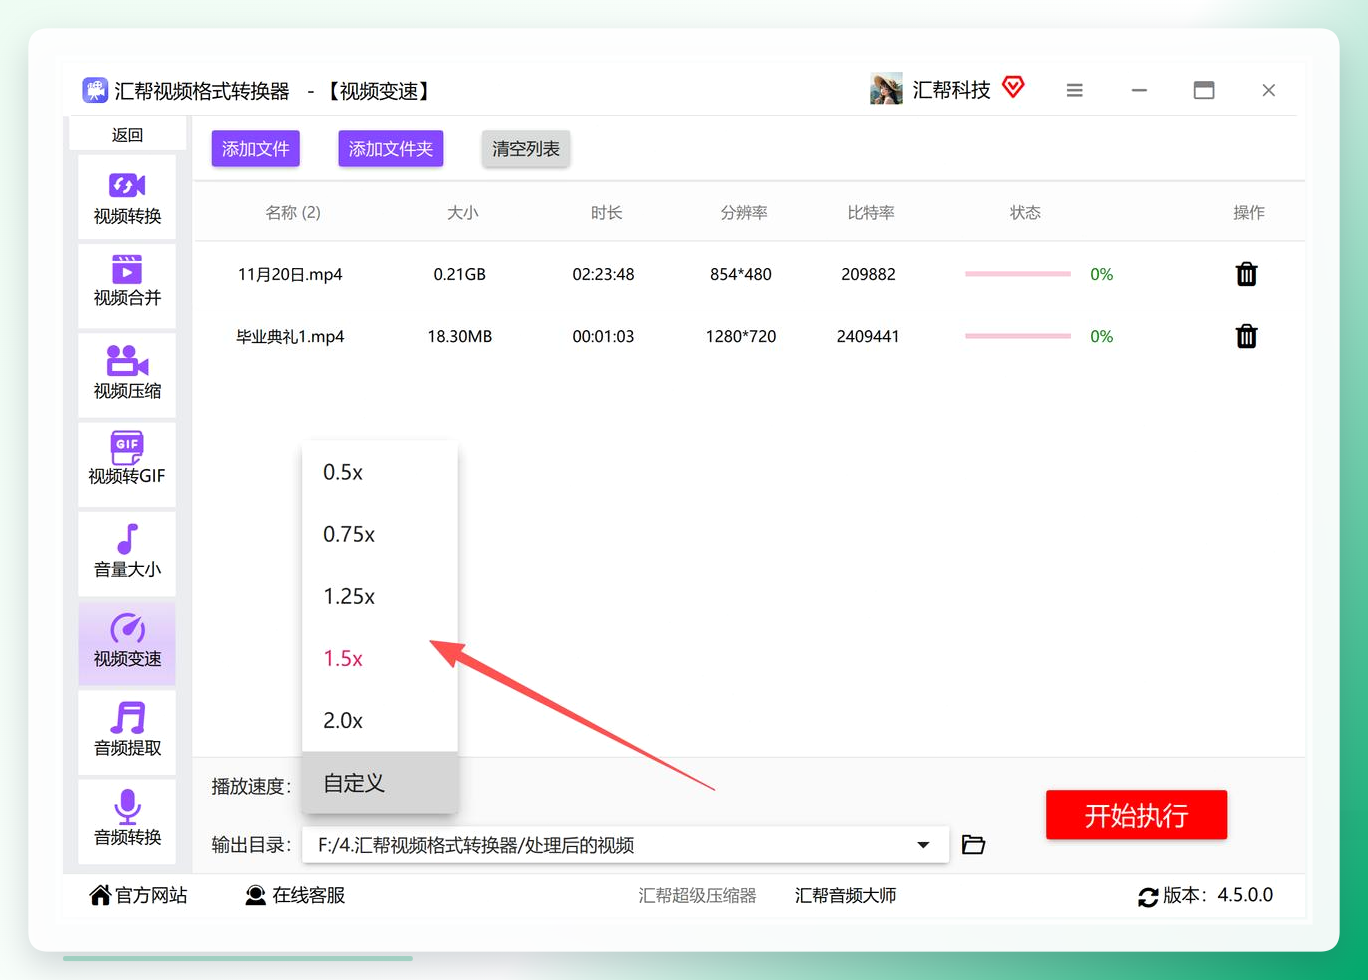This screenshot has height=980, width=1368.
Task: Choose 0.75x playback speed
Action: click(380, 534)
